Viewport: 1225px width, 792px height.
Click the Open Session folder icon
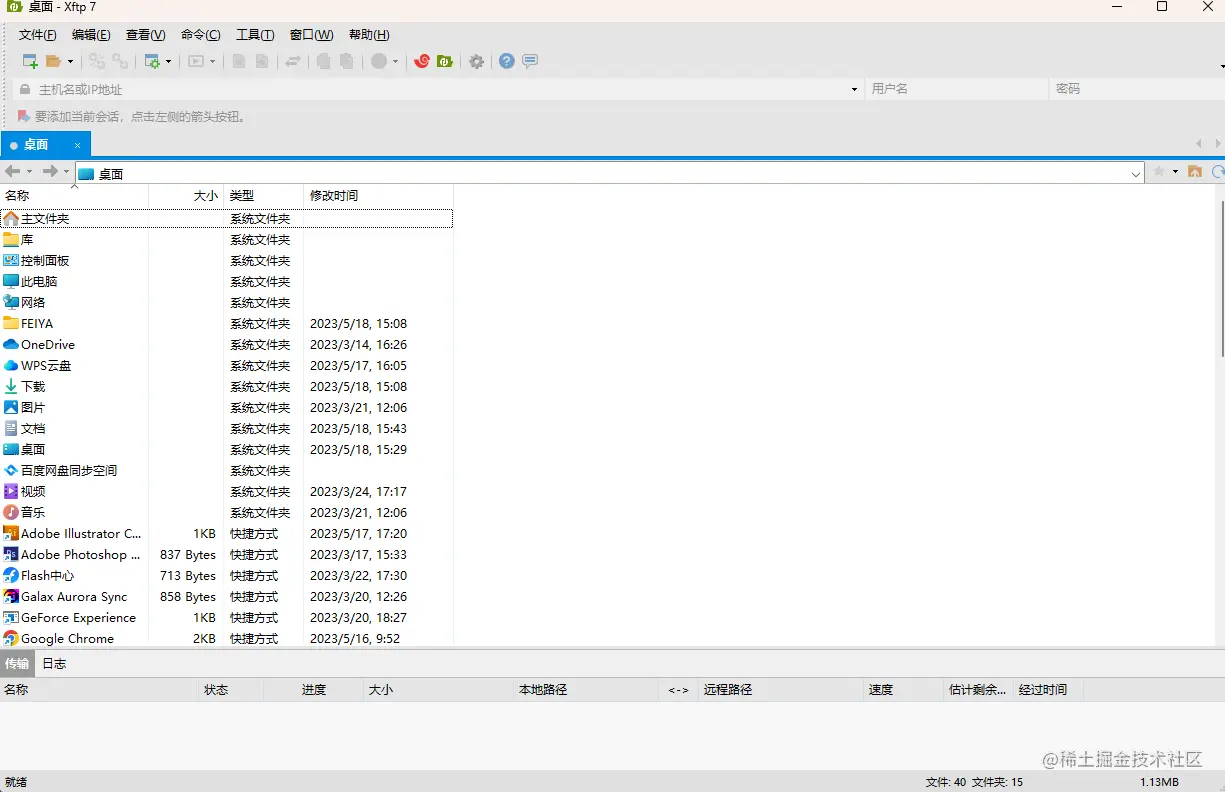point(54,62)
